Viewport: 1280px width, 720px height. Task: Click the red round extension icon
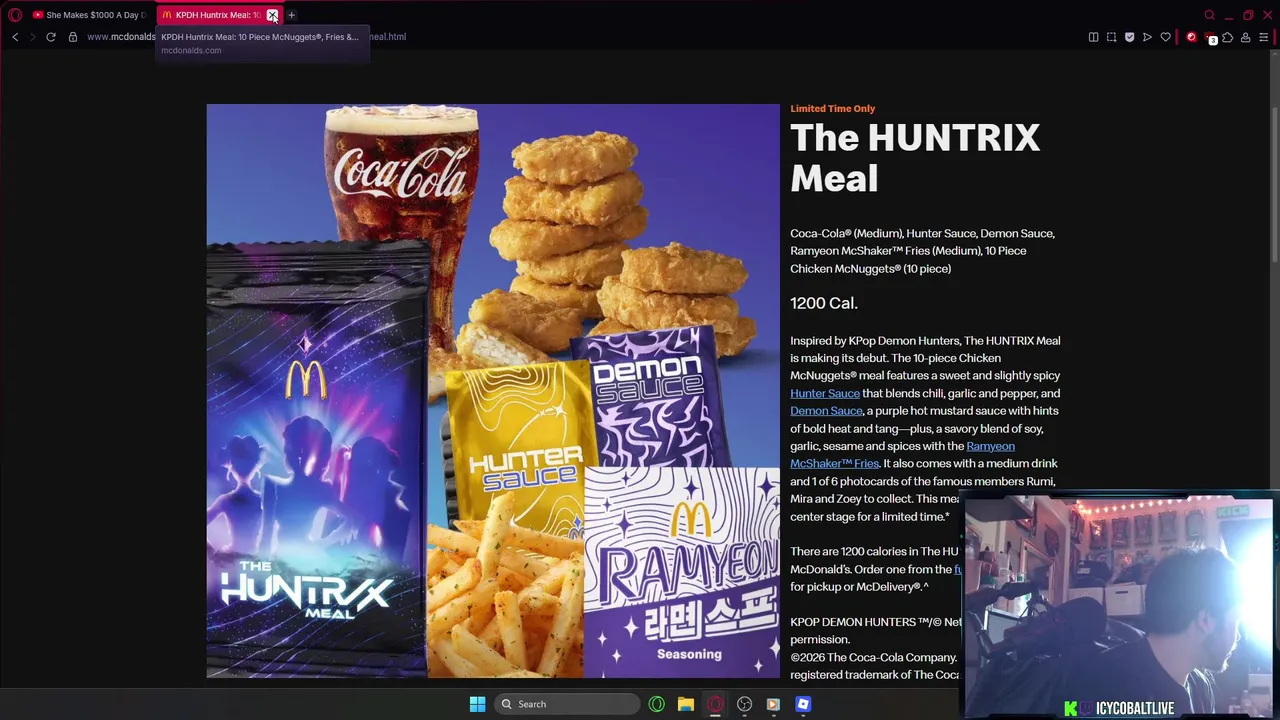pos(1191,37)
